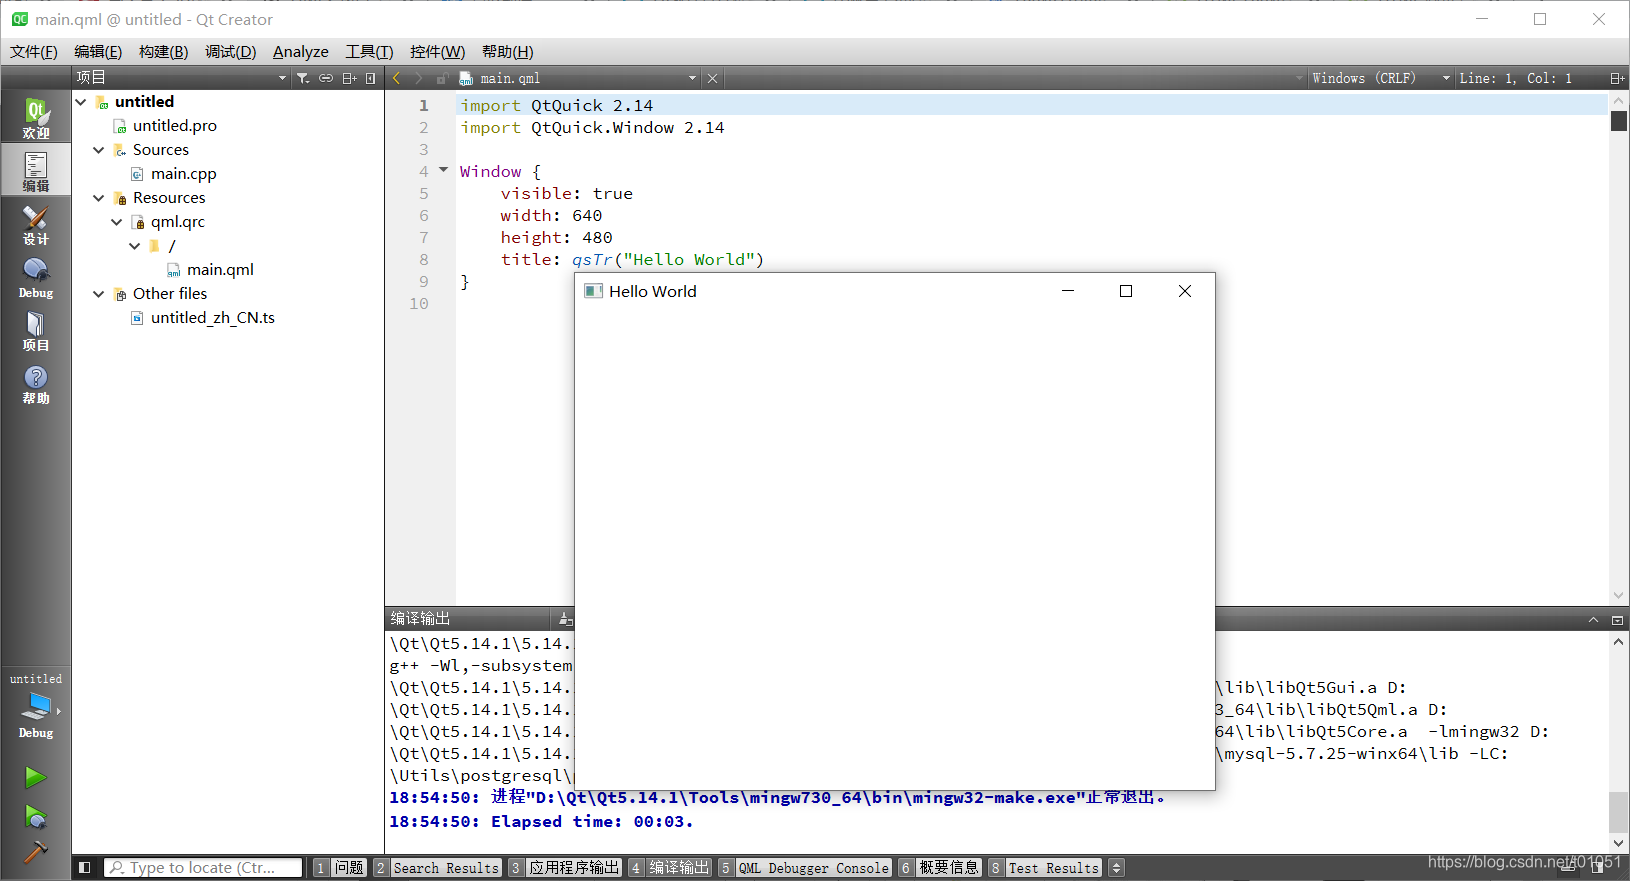Switch to 编辑 (Edit) mode

tap(36, 169)
